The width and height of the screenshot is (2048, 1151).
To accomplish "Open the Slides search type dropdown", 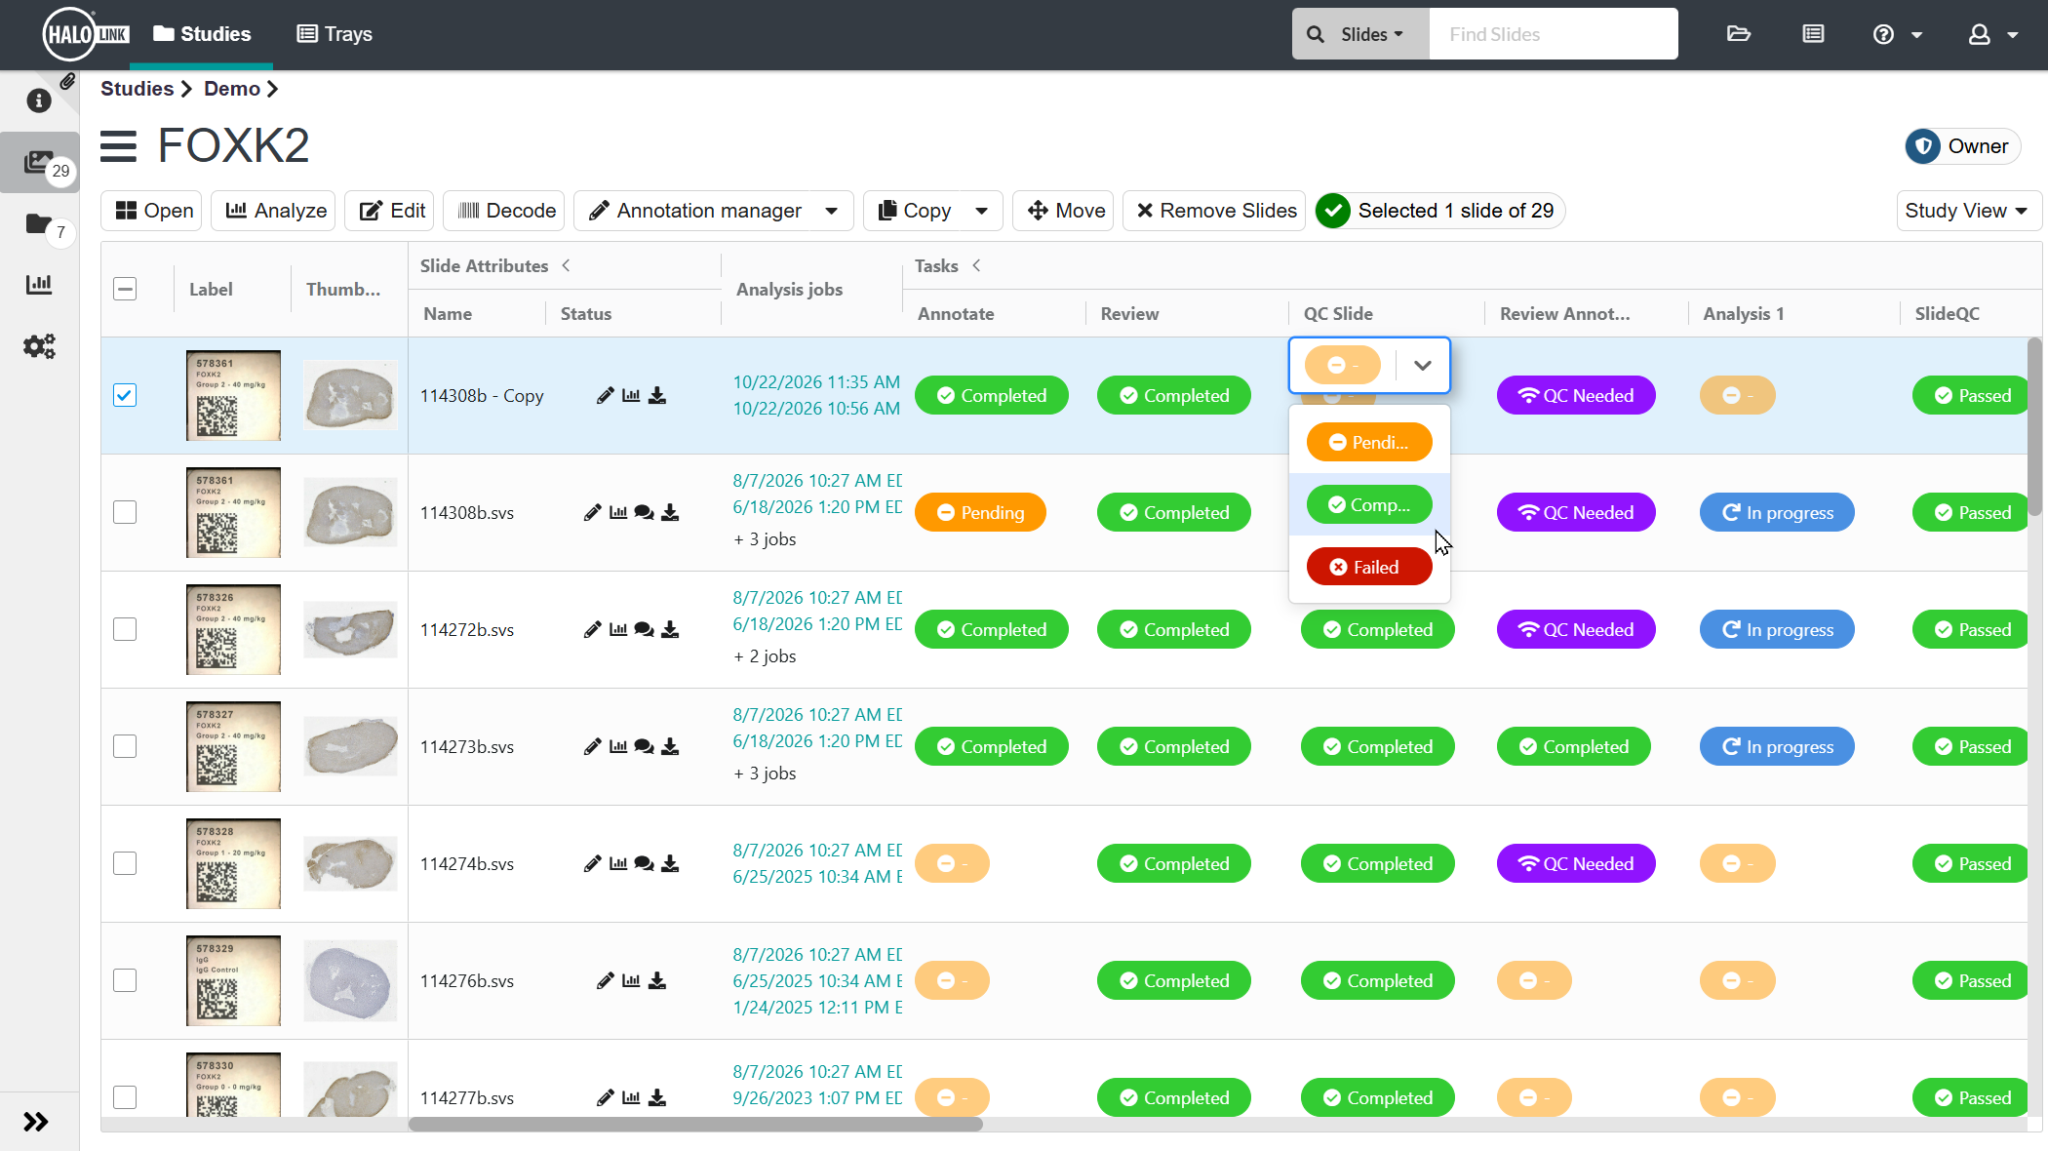I will tap(1360, 34).
